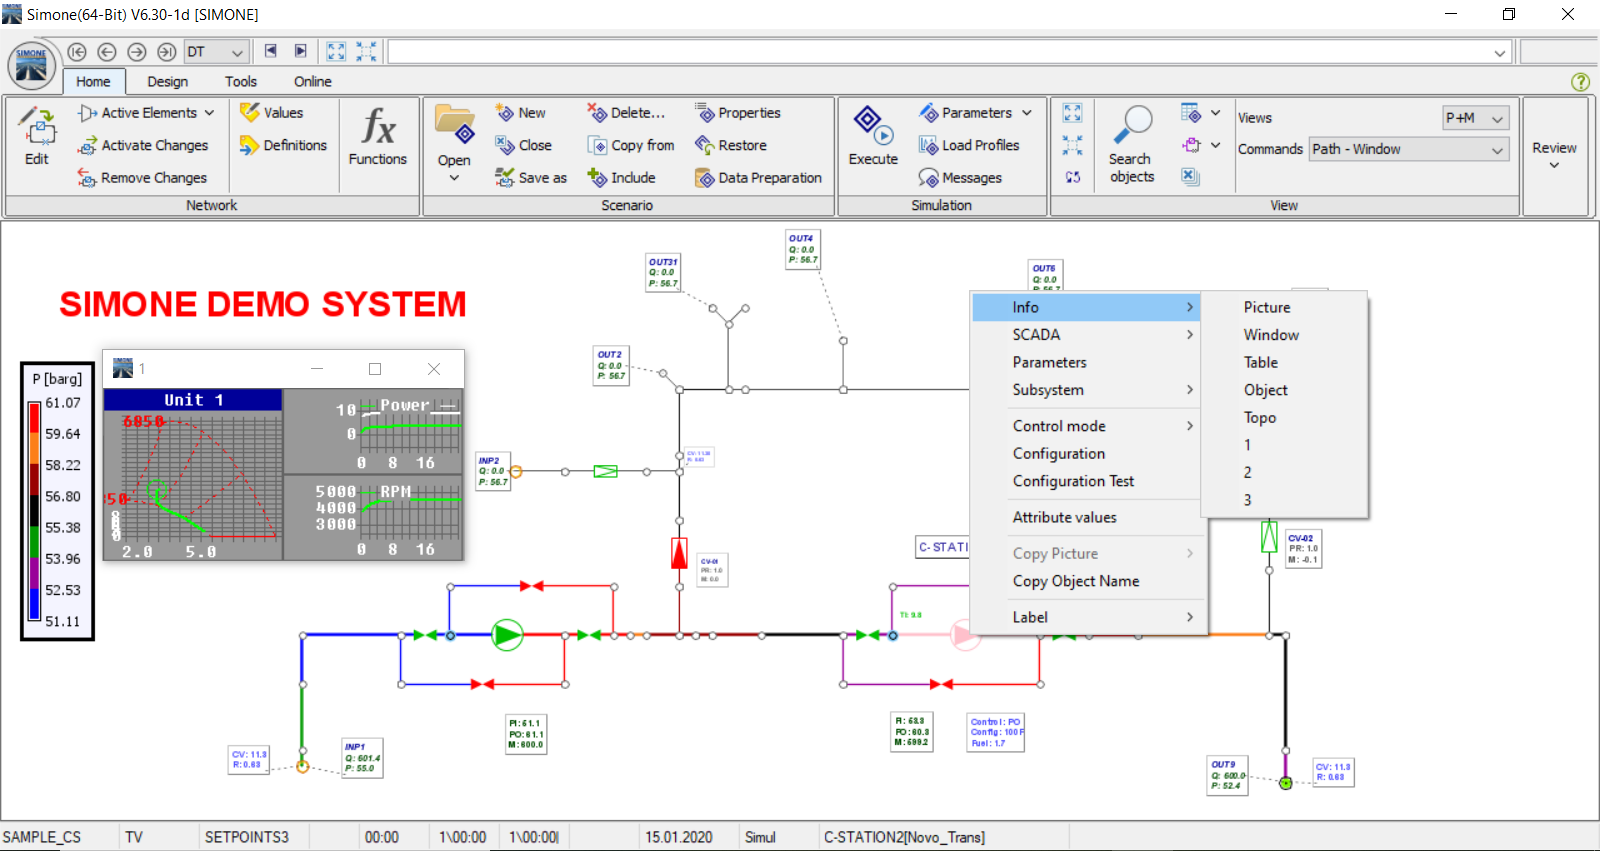Close the current scenario via Close command
The height and width of the screenshot is (851, 1600).
(523, 146)
